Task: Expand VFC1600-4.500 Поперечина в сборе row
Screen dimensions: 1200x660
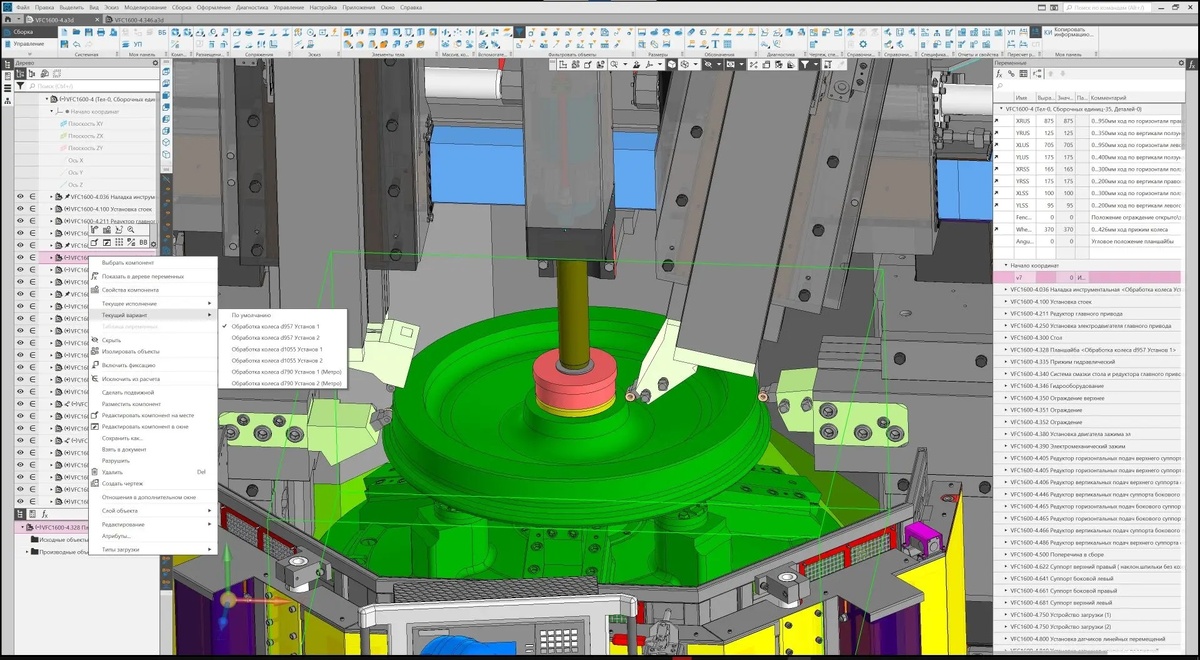Action: click(1005, 554)
